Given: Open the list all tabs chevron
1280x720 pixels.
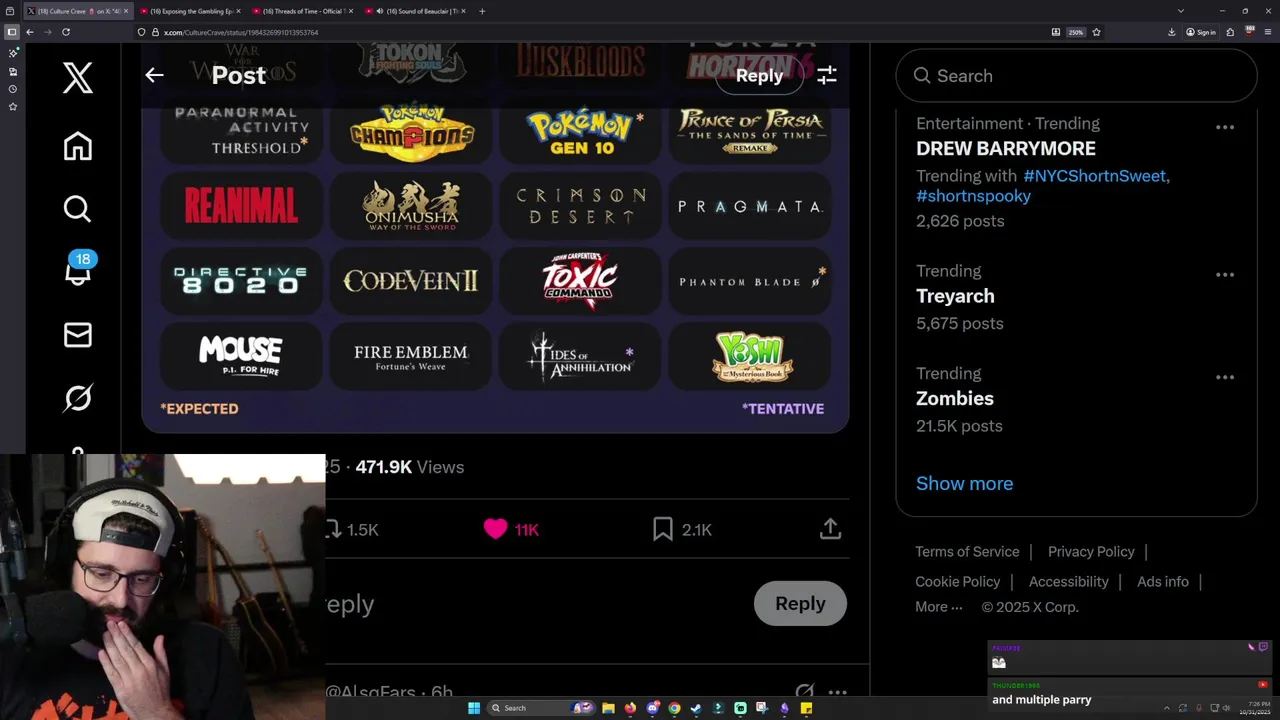Looking at the screenshot, I should pos(1181,11).
